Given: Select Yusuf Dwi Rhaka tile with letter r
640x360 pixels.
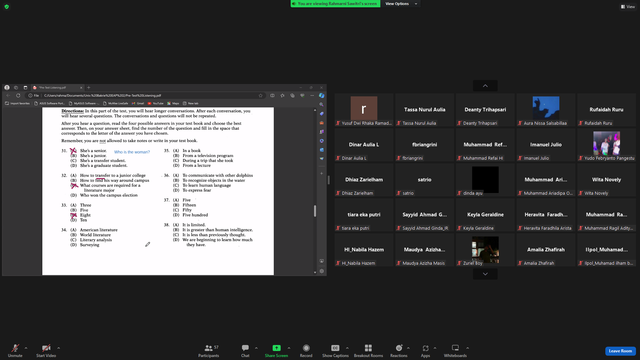Looking at the screenshot, I should (364, 110).
